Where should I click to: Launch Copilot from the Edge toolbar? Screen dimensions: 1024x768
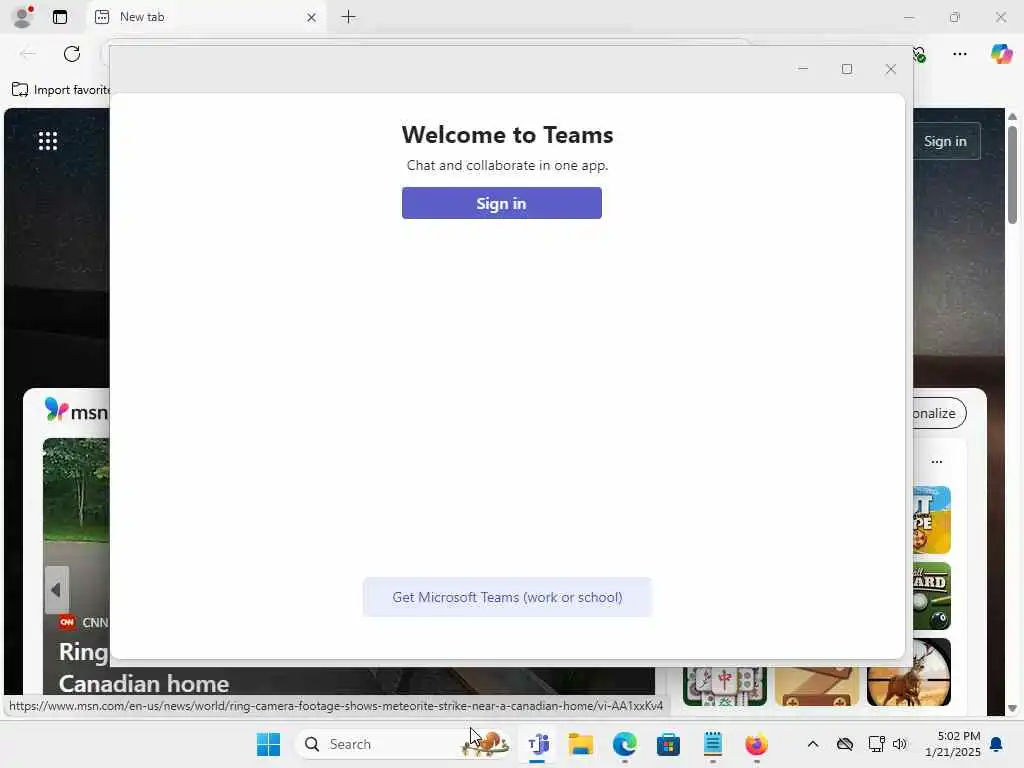pyautogui.click(x=1000, y=54)
